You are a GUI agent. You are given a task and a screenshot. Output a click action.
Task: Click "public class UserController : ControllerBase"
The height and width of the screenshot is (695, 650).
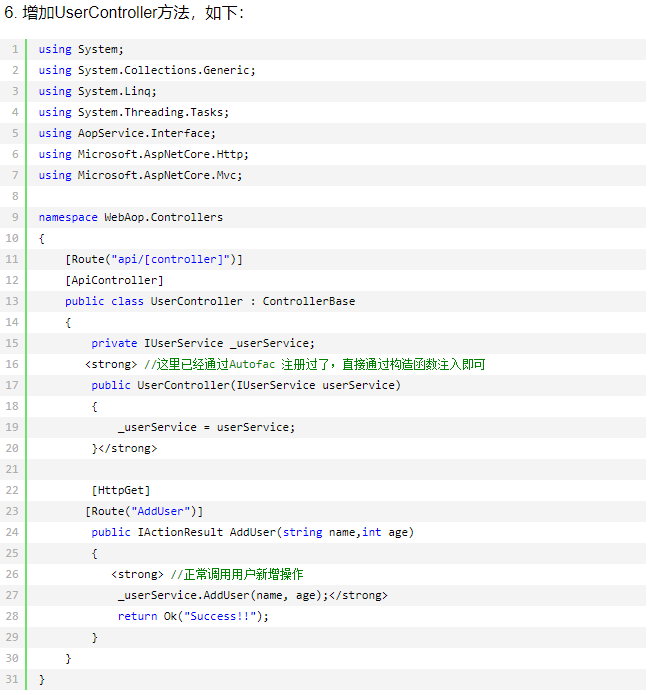click(210, 301)
